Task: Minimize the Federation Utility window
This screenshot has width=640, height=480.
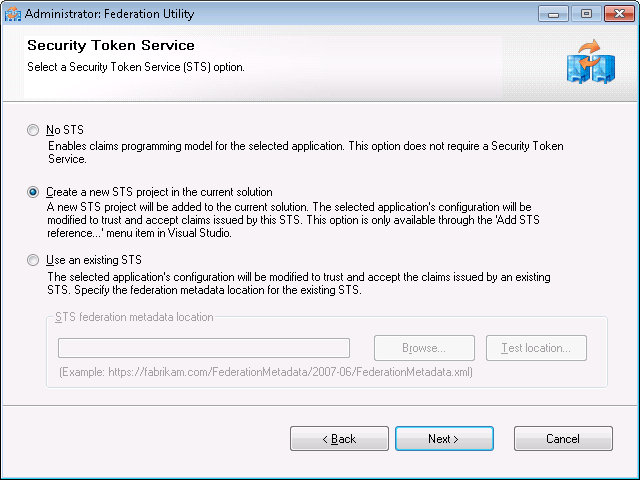Action: [x=556, y=14]
